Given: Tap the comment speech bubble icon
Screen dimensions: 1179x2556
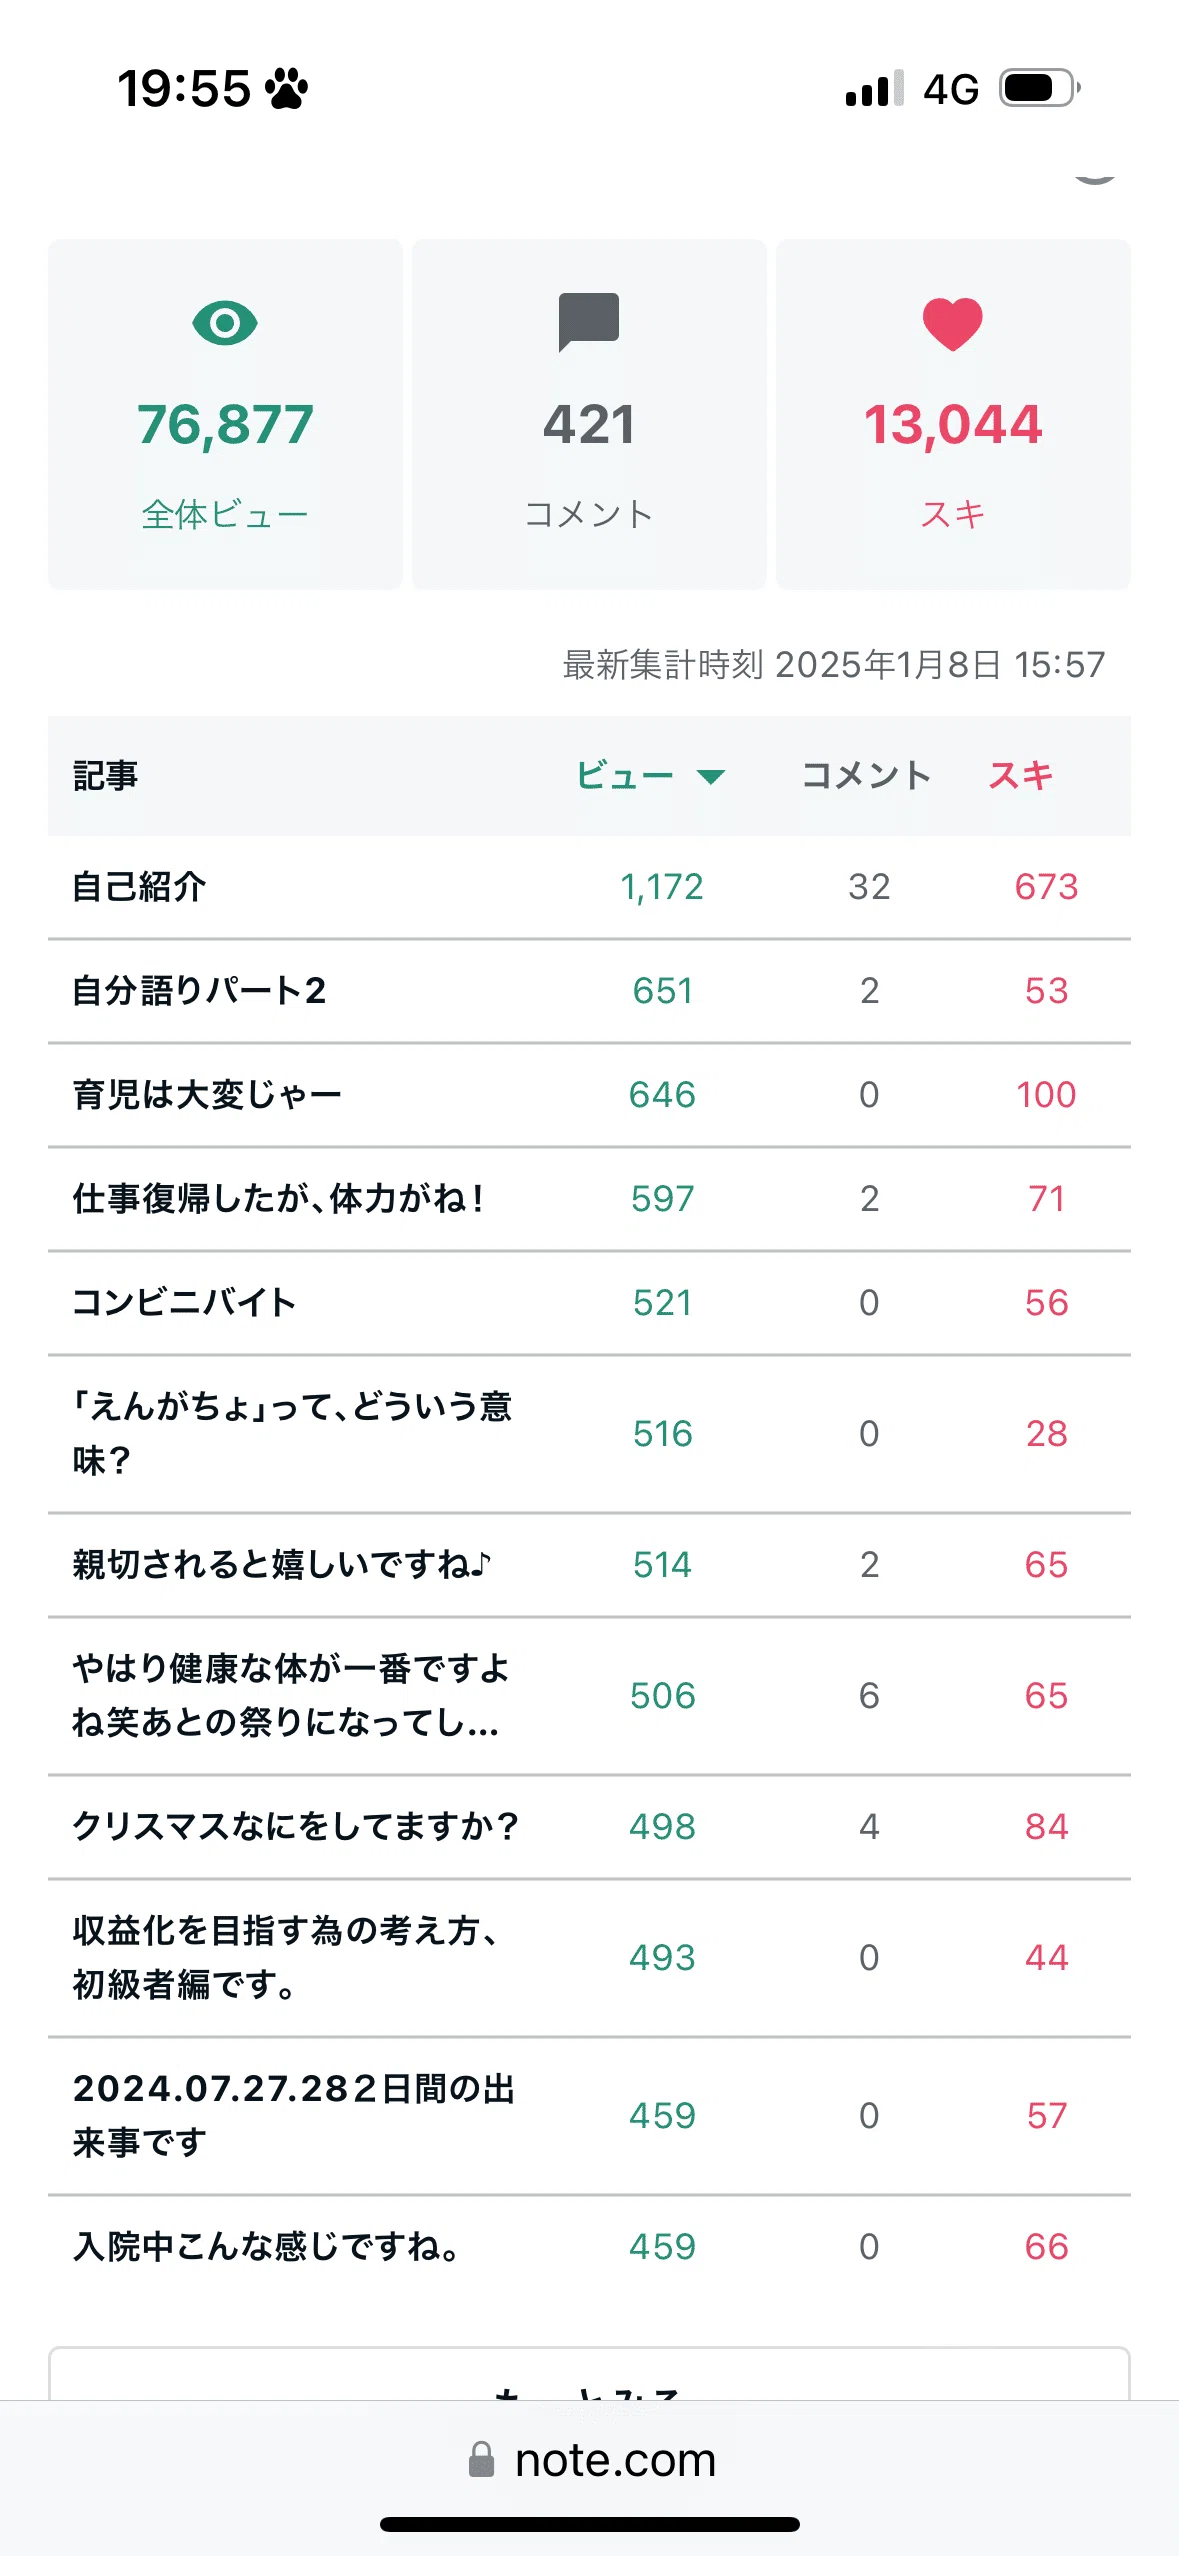Looking at the screenshot, I should [x=589, y=322].
